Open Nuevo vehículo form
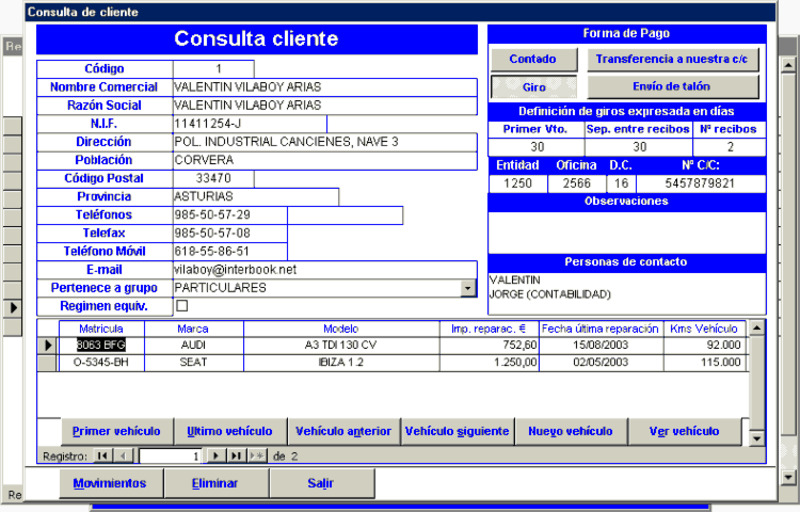 pyautogui.click(x=570, y=432)
